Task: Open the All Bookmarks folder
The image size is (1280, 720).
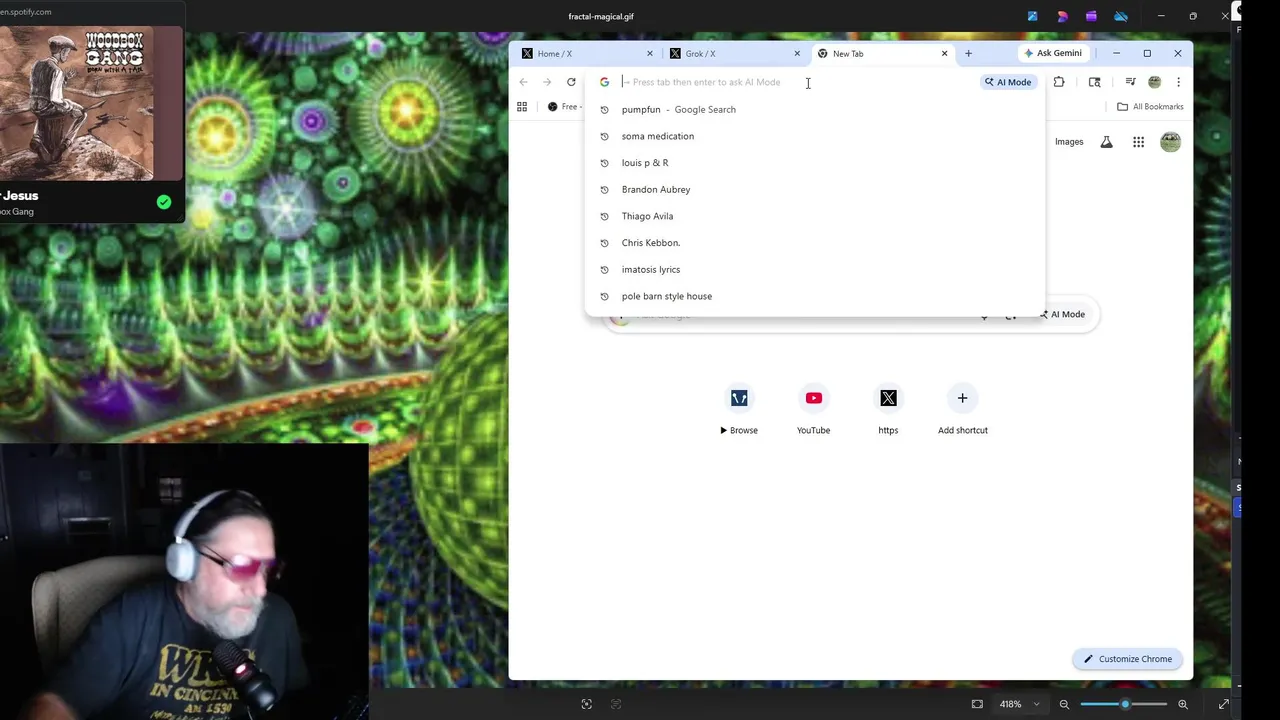Action: point(1150,107)
